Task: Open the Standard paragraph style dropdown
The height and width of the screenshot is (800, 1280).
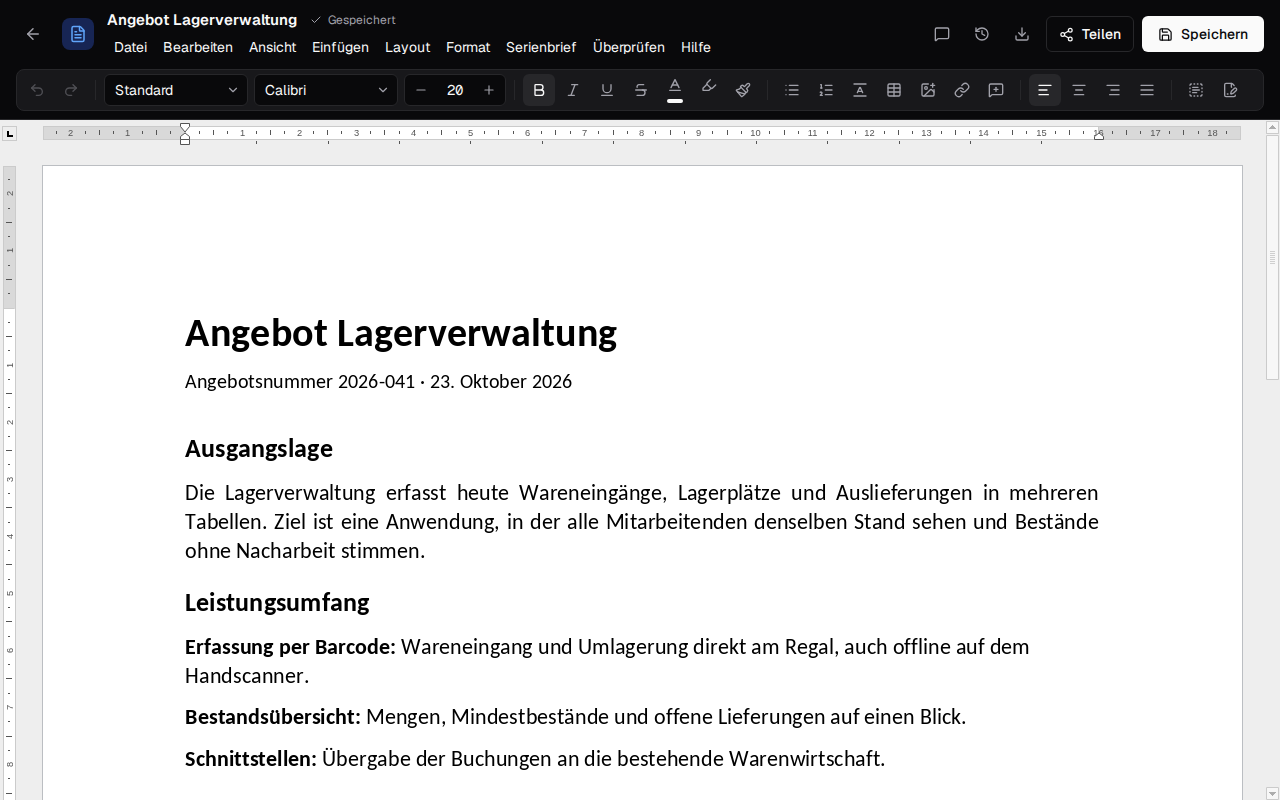Action: click(x=176, y=90)
